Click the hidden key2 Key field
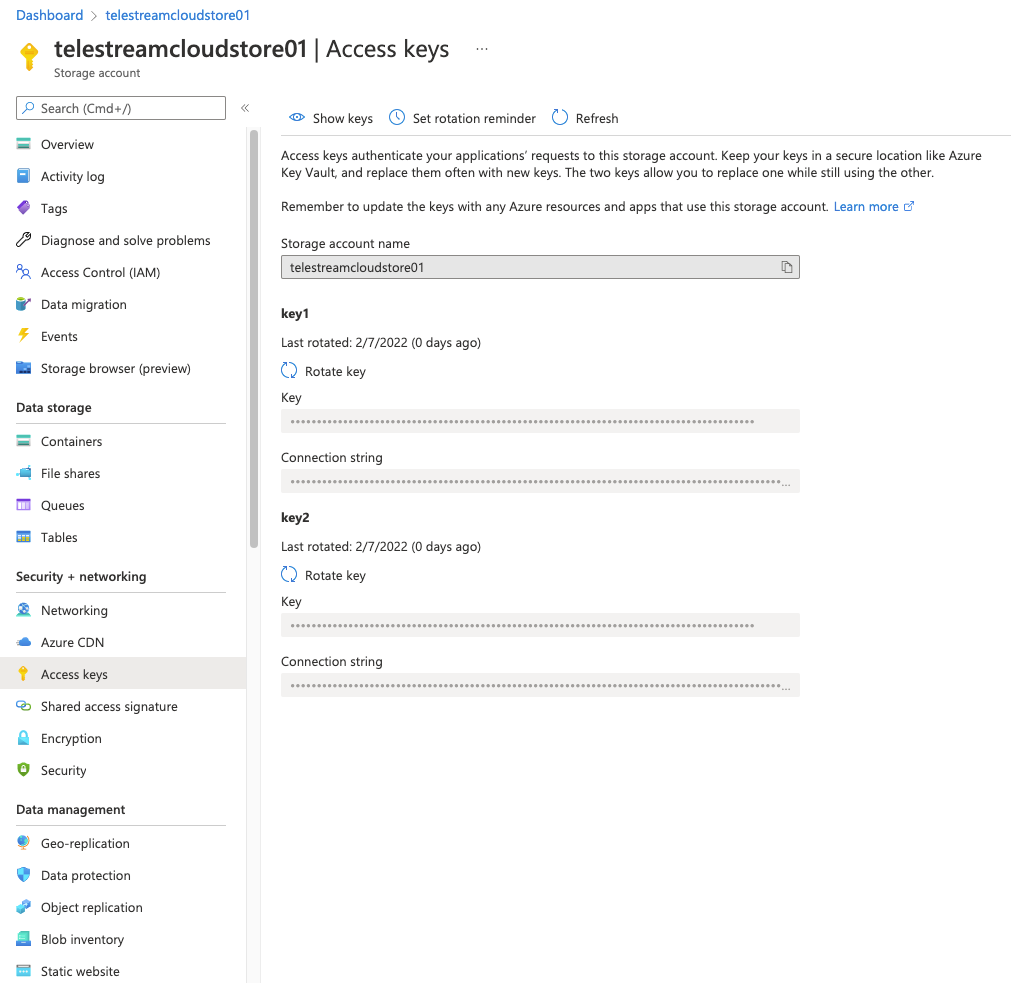This screenshot has width=1011, height=983. click(x=540, y=625)
